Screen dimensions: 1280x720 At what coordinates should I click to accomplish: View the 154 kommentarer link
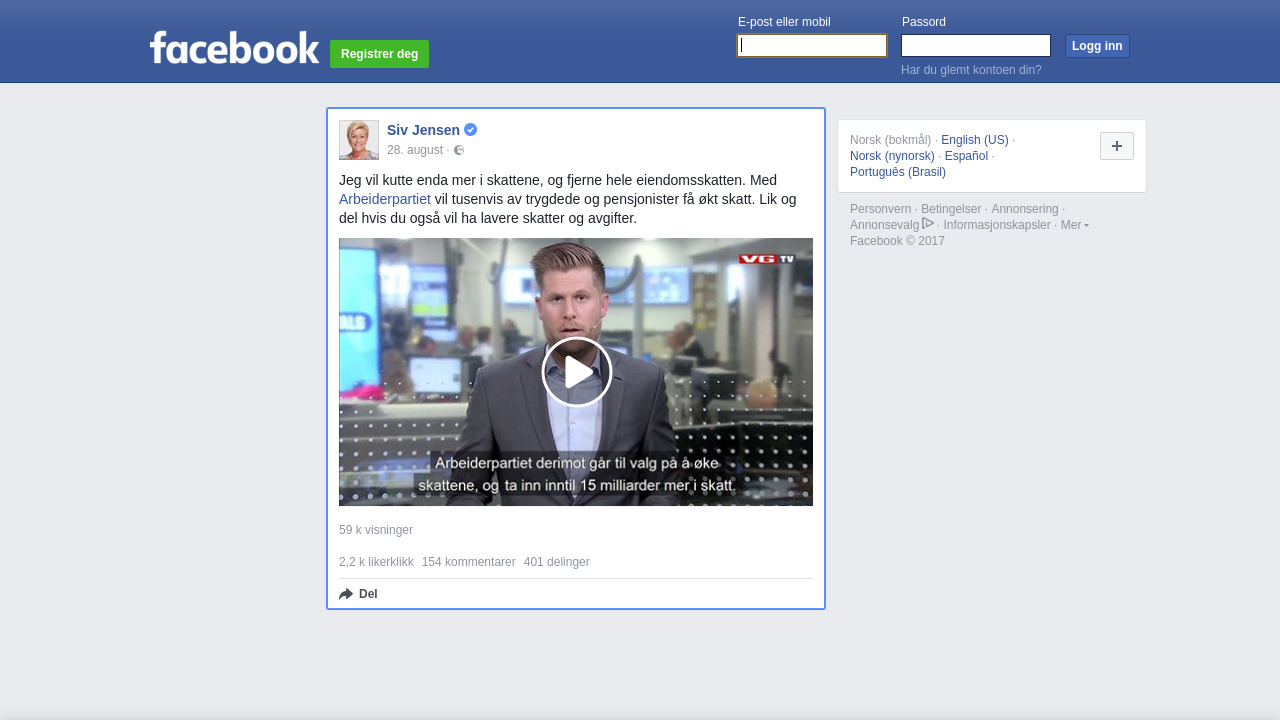pyautogui.click(x=468, y=562)
